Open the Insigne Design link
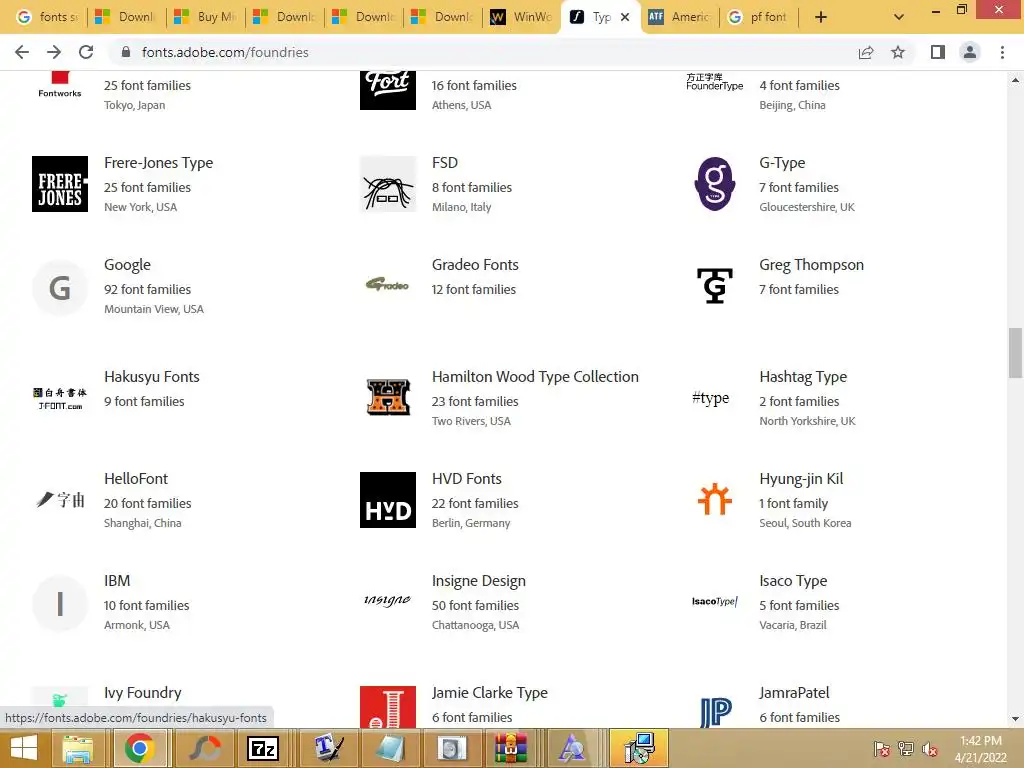The height and width of the screenshot is (768, 1024). tap(479, 581)
